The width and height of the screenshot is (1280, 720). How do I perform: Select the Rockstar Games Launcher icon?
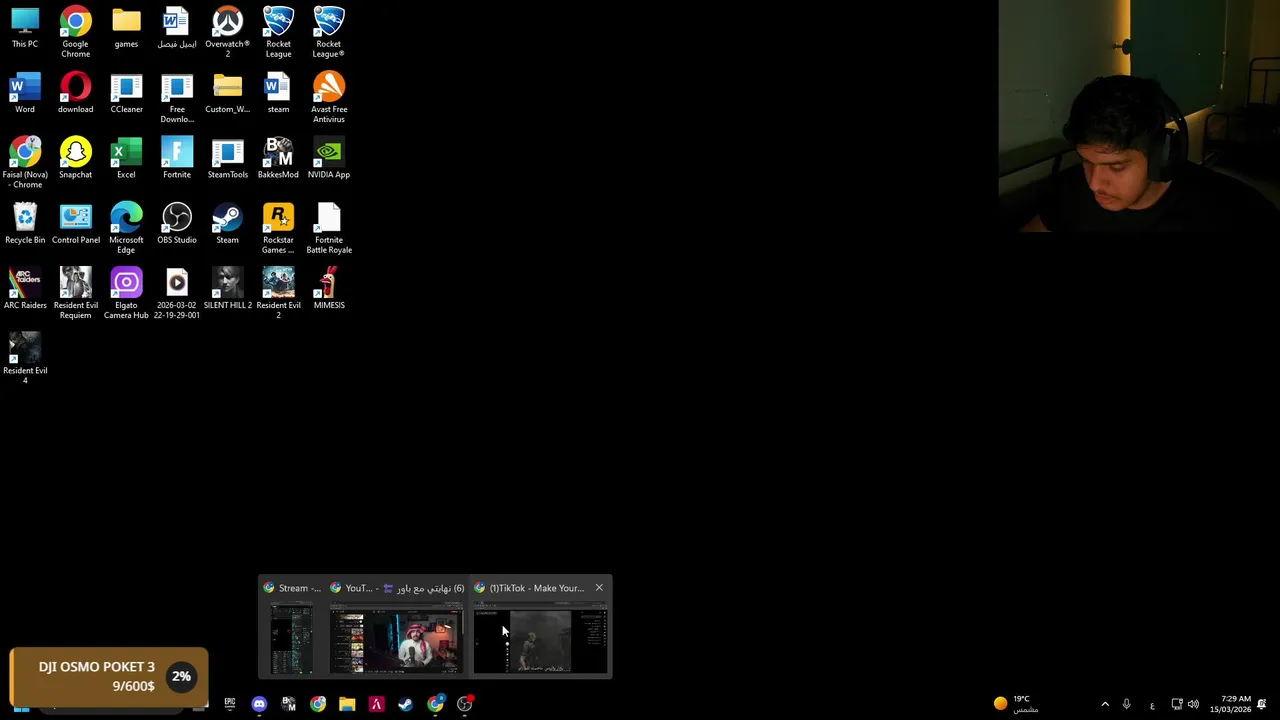(x=278, y=228)
